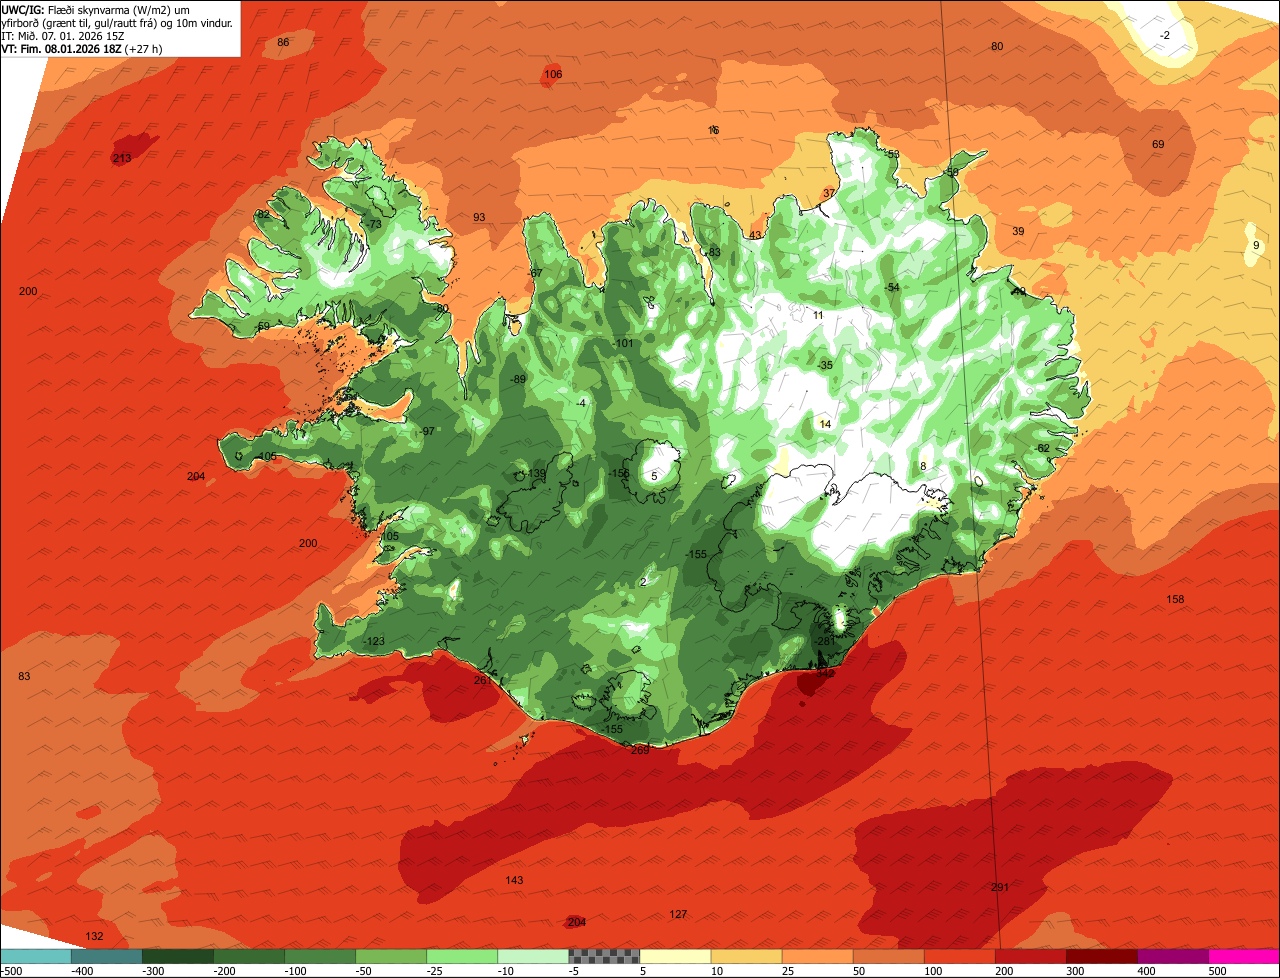This screenshot has height=978, width=1280.
Task: Click the map value -156
Action: [x=619, y=473]
